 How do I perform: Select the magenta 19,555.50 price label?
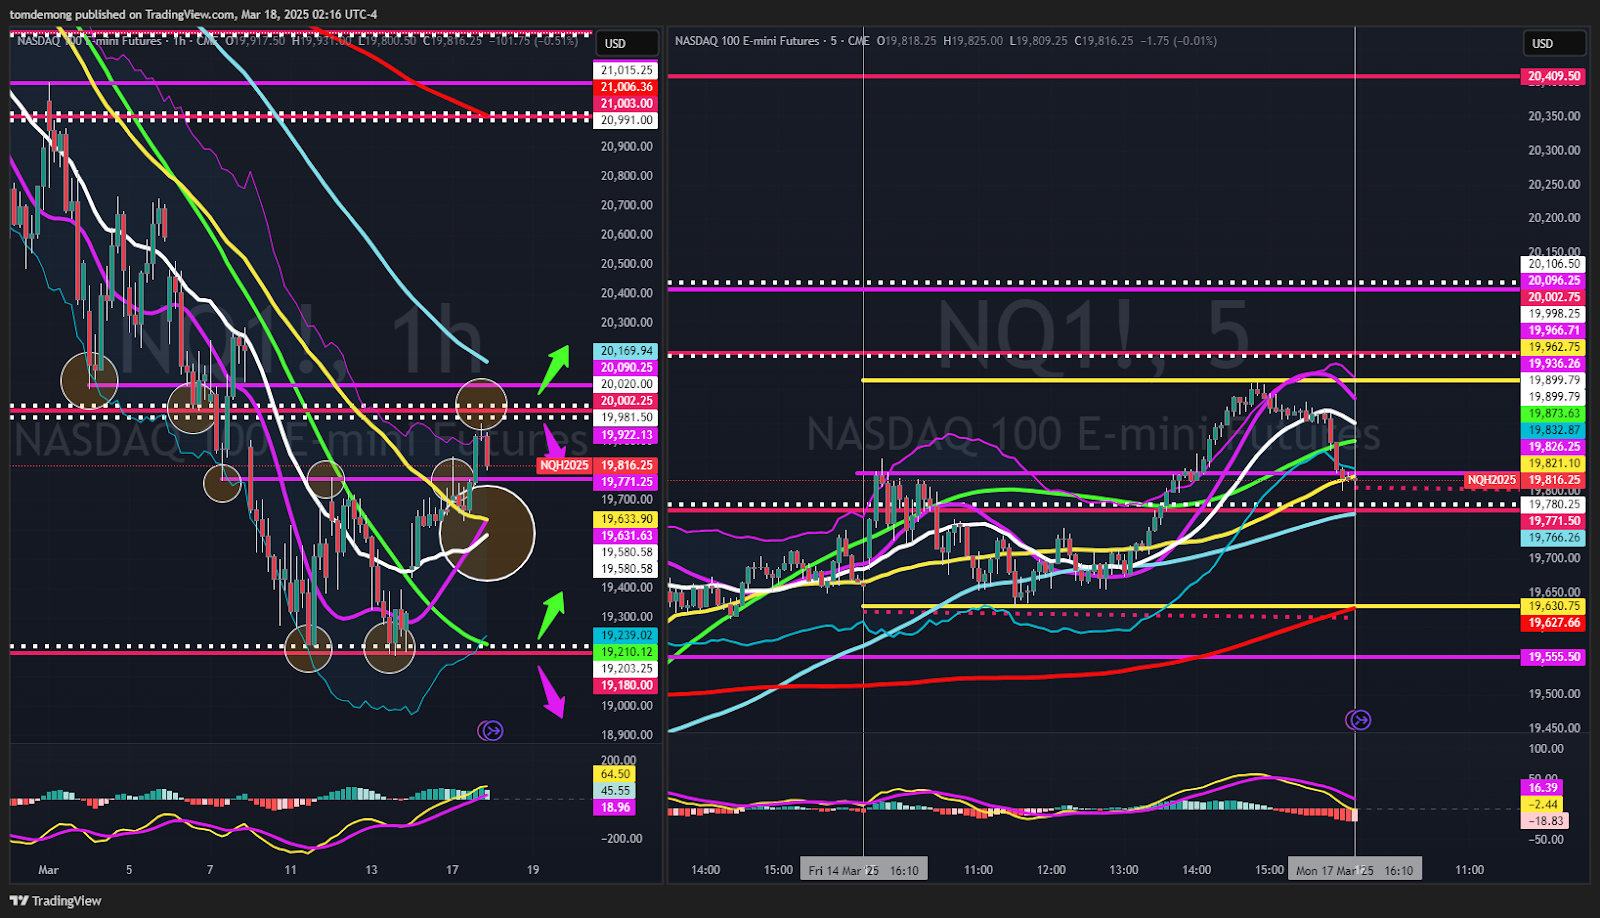point(1554,657)
